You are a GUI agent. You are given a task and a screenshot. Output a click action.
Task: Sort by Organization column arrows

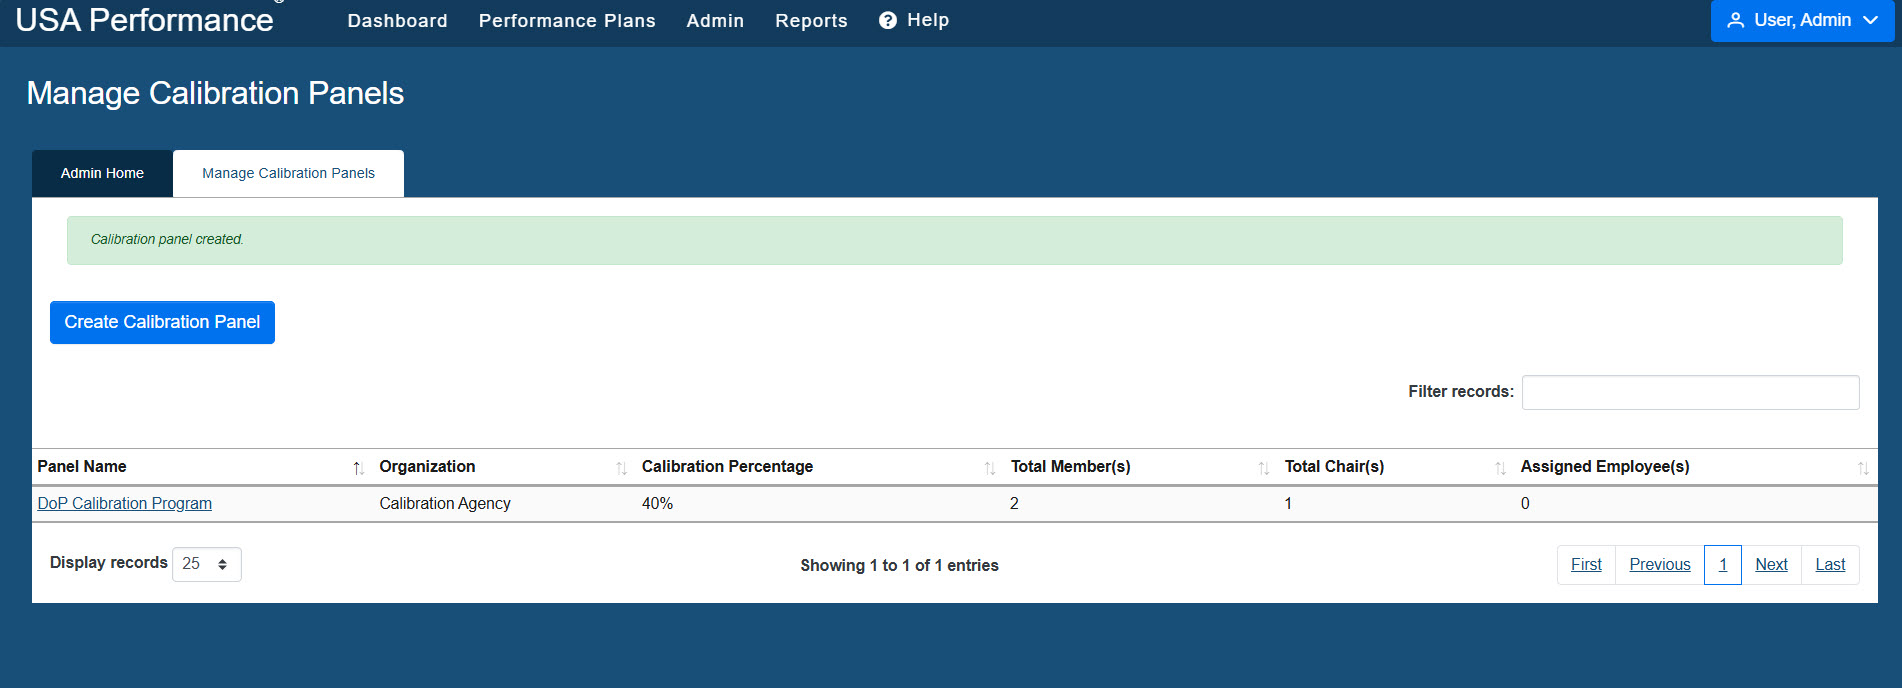(621, 468)
